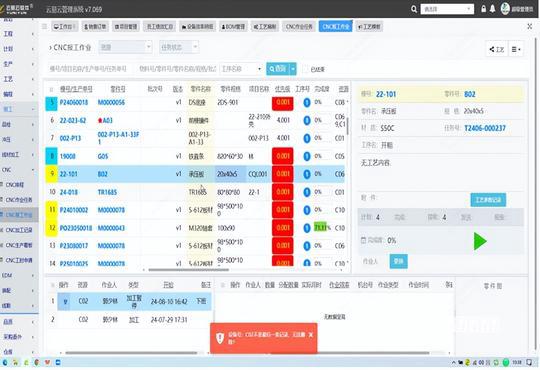540x370 pixels.
Task: Click the cyan row number 8 marker
Action: point(52,156)
